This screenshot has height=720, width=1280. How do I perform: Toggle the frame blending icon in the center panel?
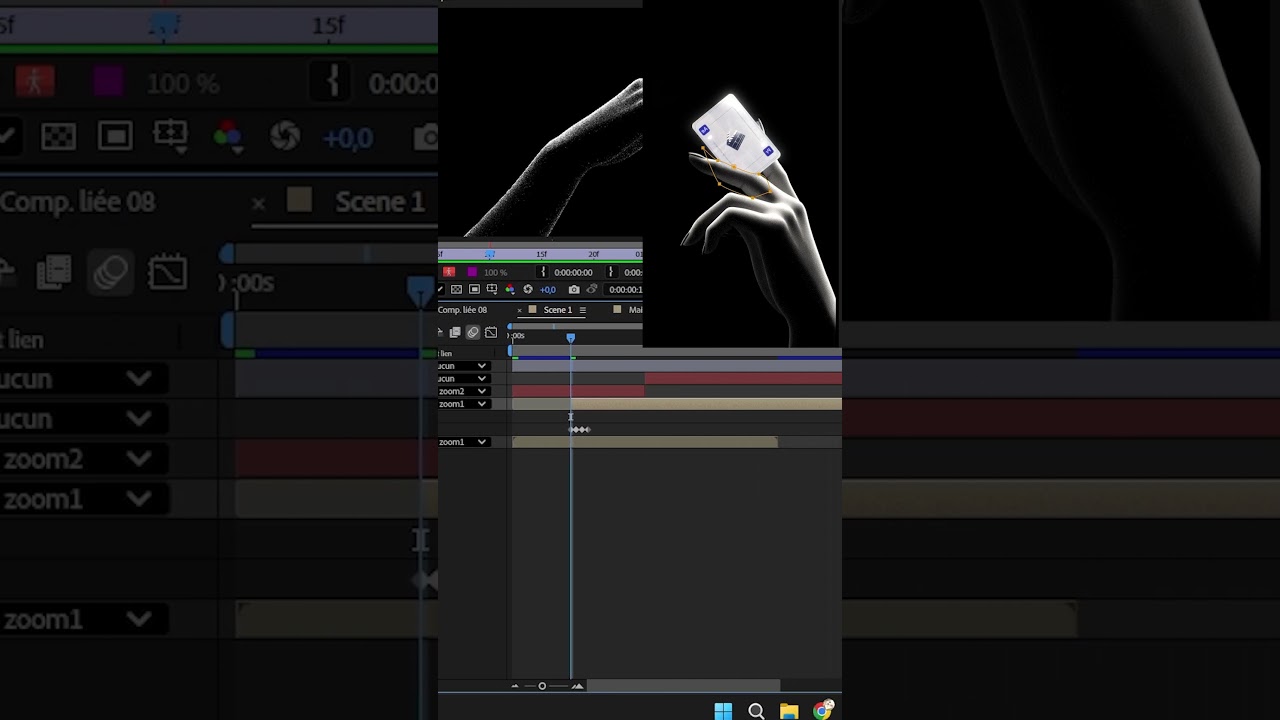(455, 332)
